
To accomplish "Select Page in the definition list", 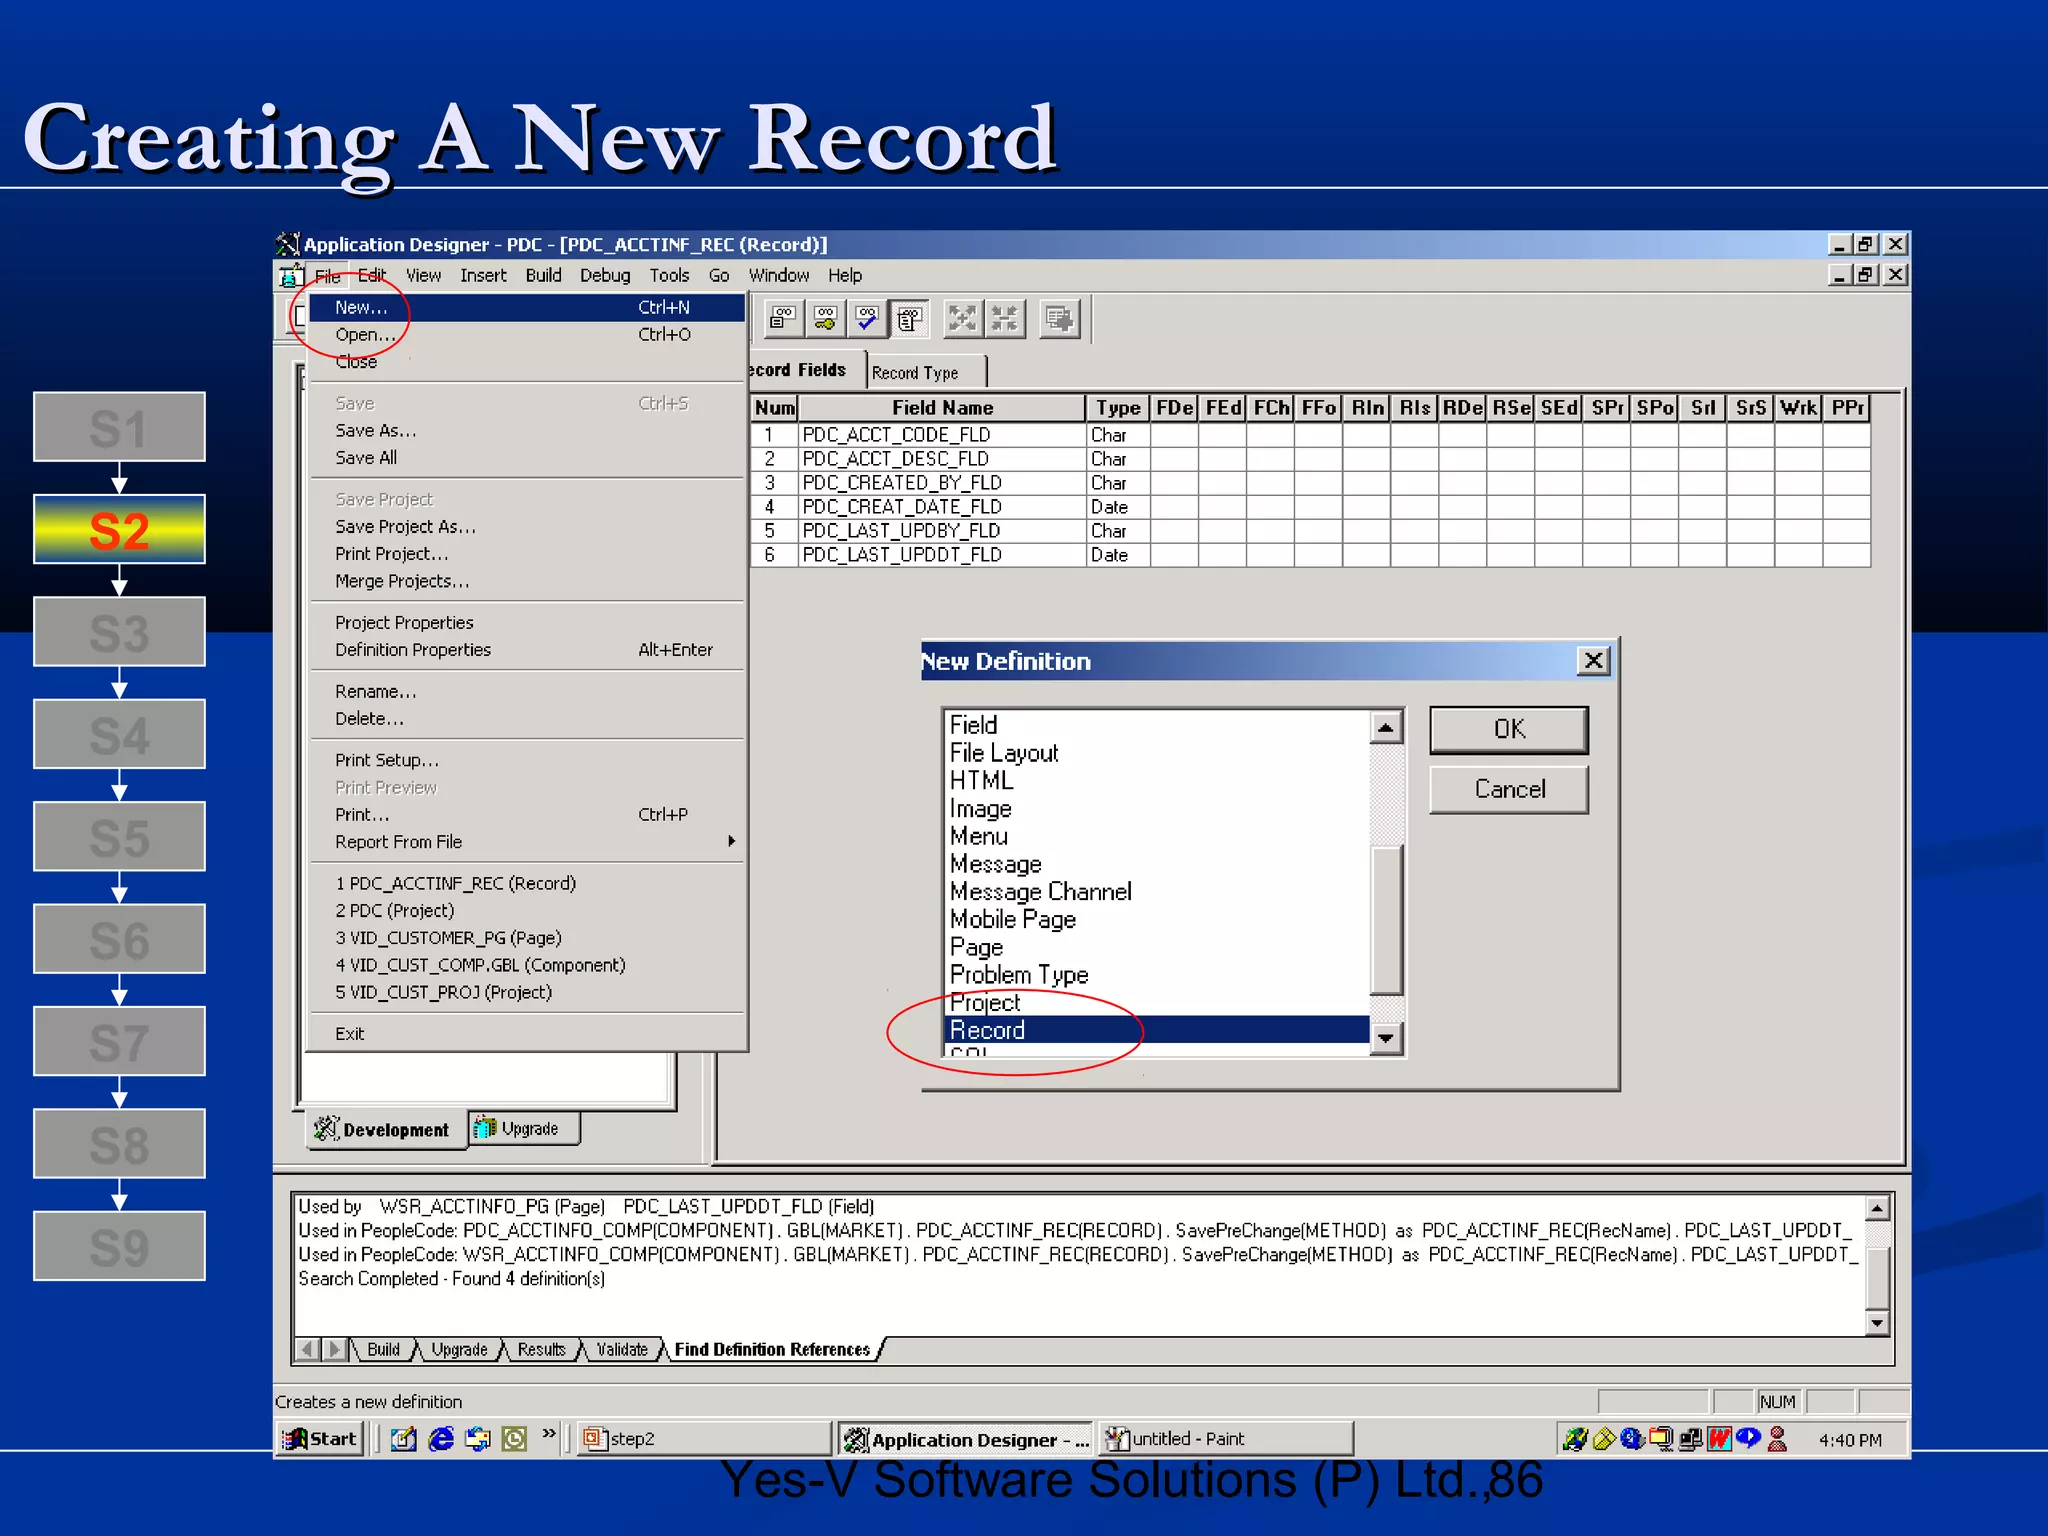I will click(1156, 947).
